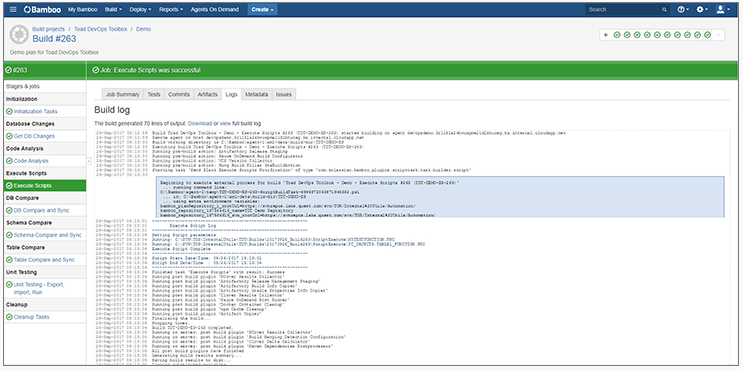Image resolution: width=743 pixels, height=371 pixels.
Task: Open the Create dropdown button
Action: coord(262,9)
